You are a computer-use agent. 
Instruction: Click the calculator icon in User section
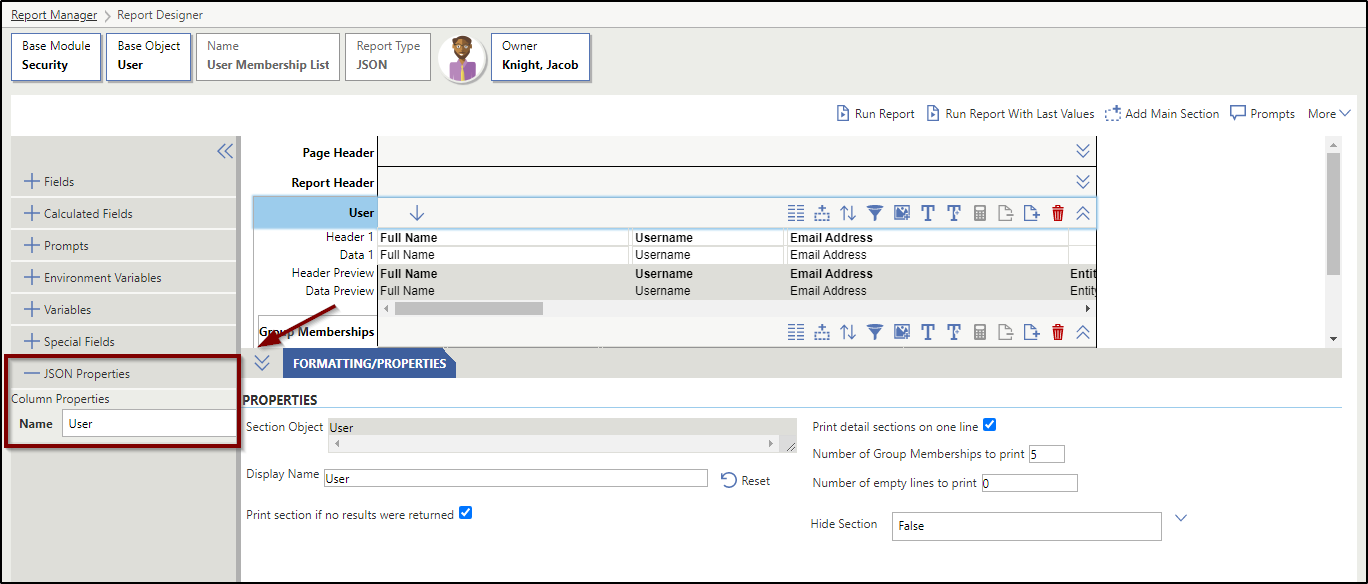(x=980, y=213)
